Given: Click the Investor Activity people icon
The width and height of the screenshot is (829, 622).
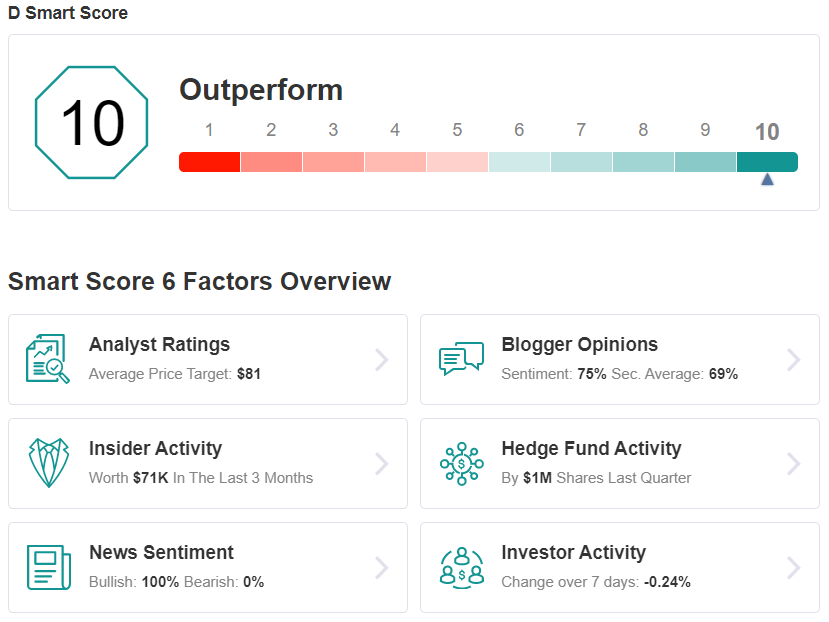Looking at the screenshot, I should [x=462, y=568].
